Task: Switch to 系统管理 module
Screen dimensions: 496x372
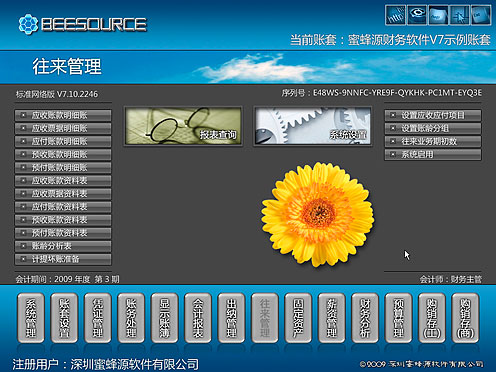Action: [x=31, y=318]
